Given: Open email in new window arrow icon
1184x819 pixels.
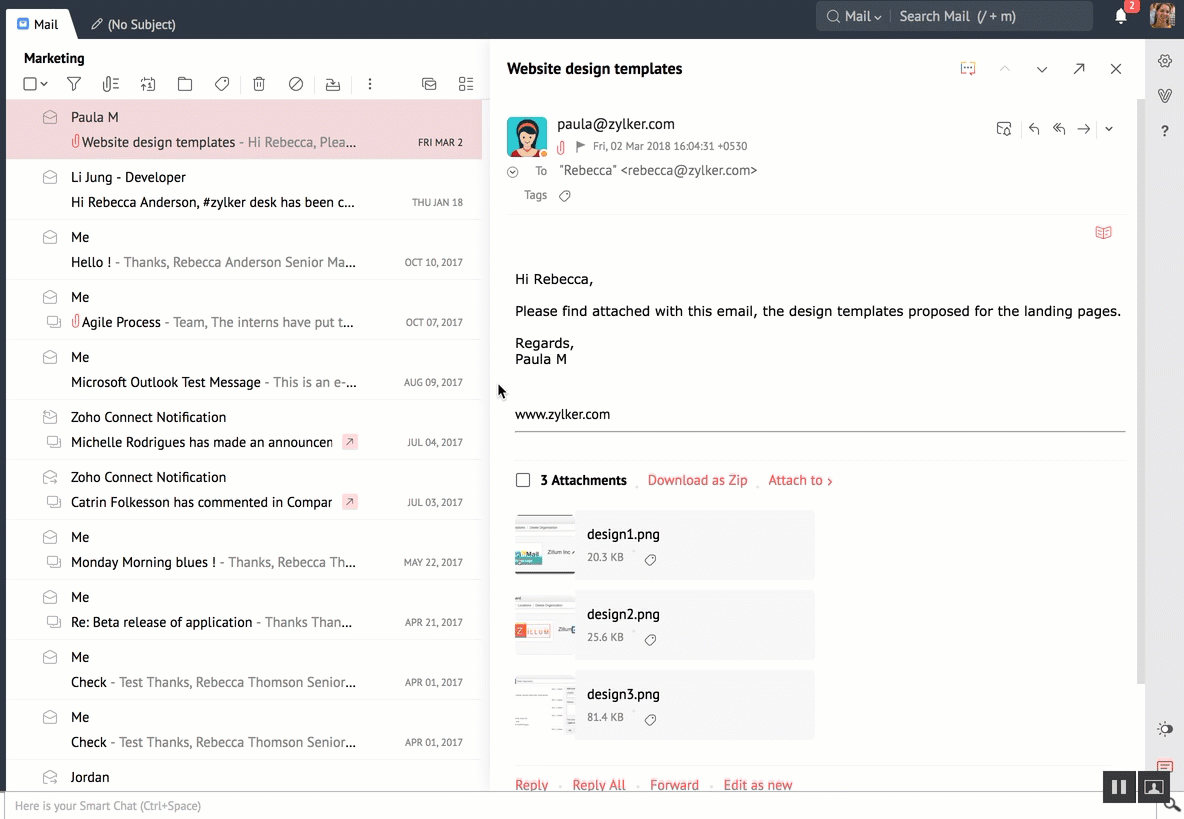Looking at the screenshot, I should (x=1079, y=69).
